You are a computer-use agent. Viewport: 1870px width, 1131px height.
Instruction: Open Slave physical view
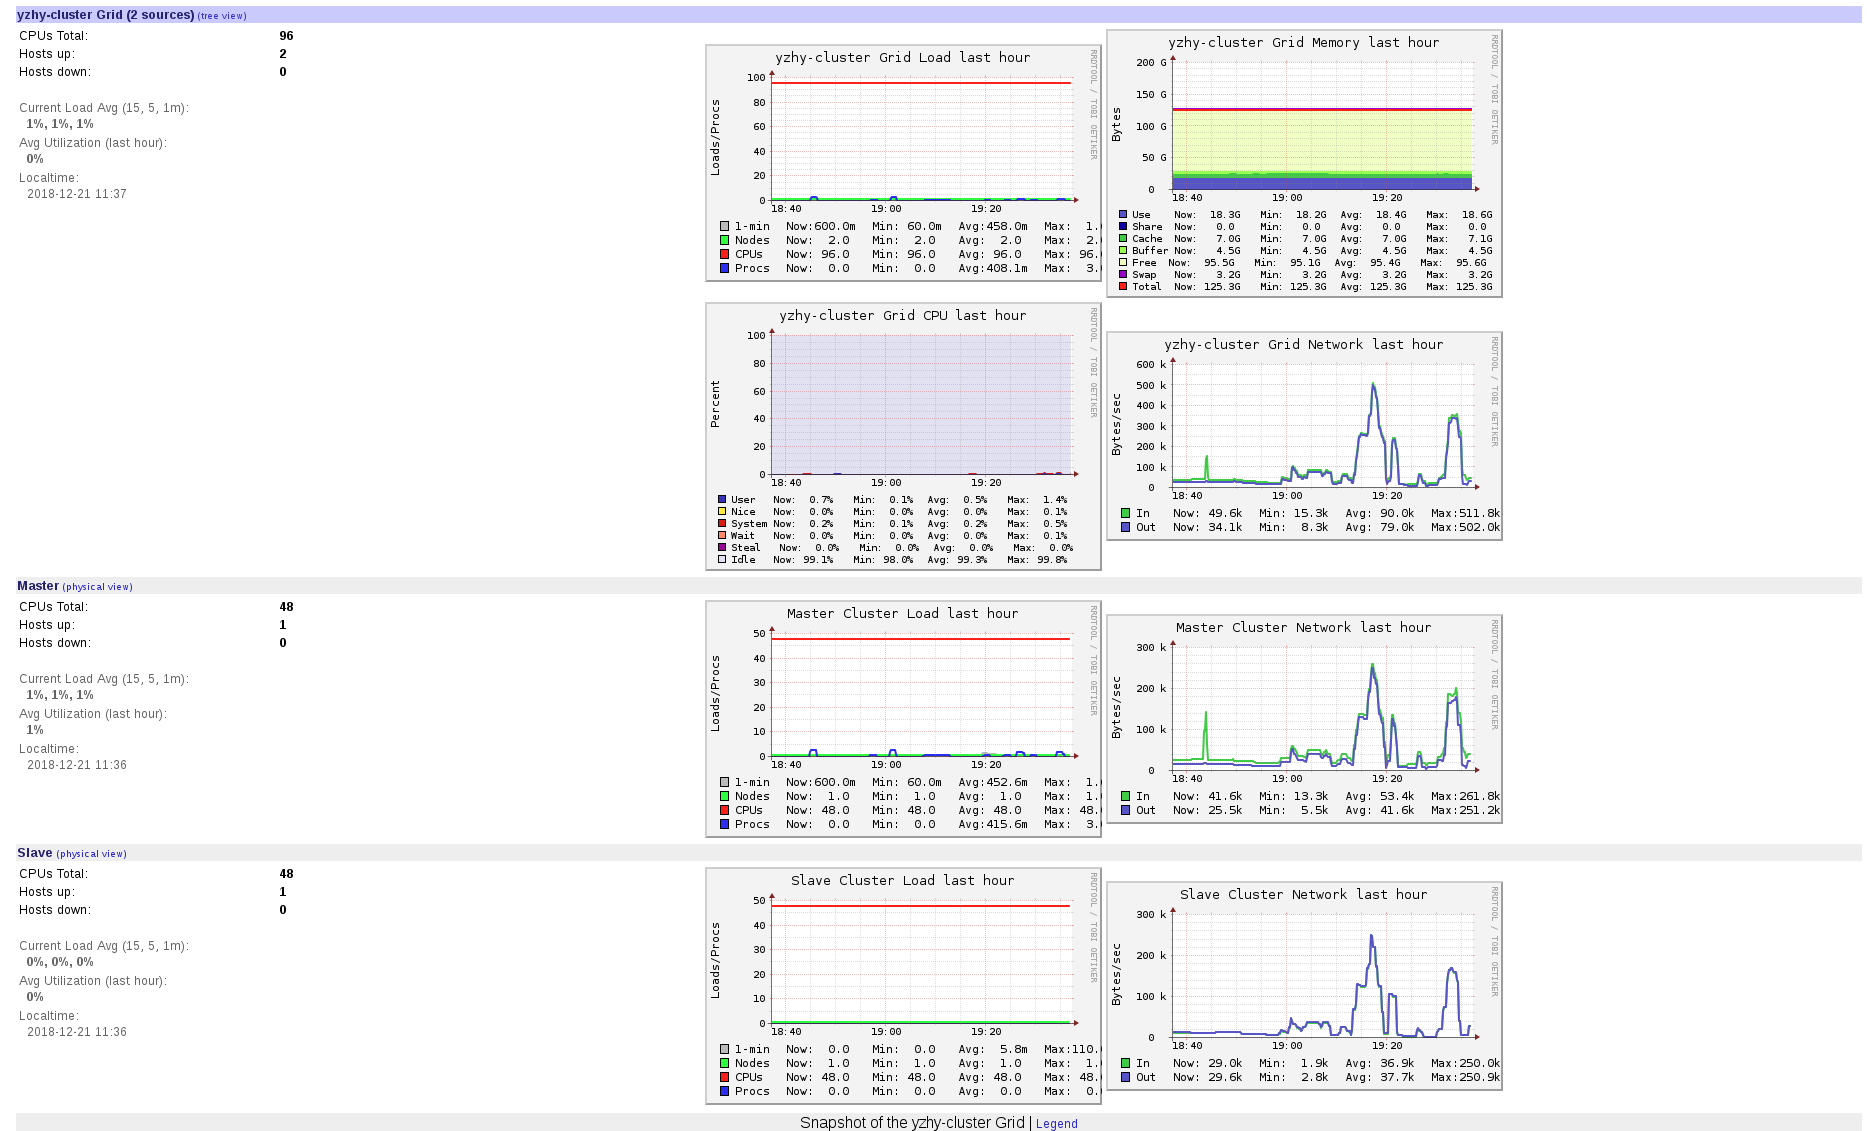click(x=91, y=854)
